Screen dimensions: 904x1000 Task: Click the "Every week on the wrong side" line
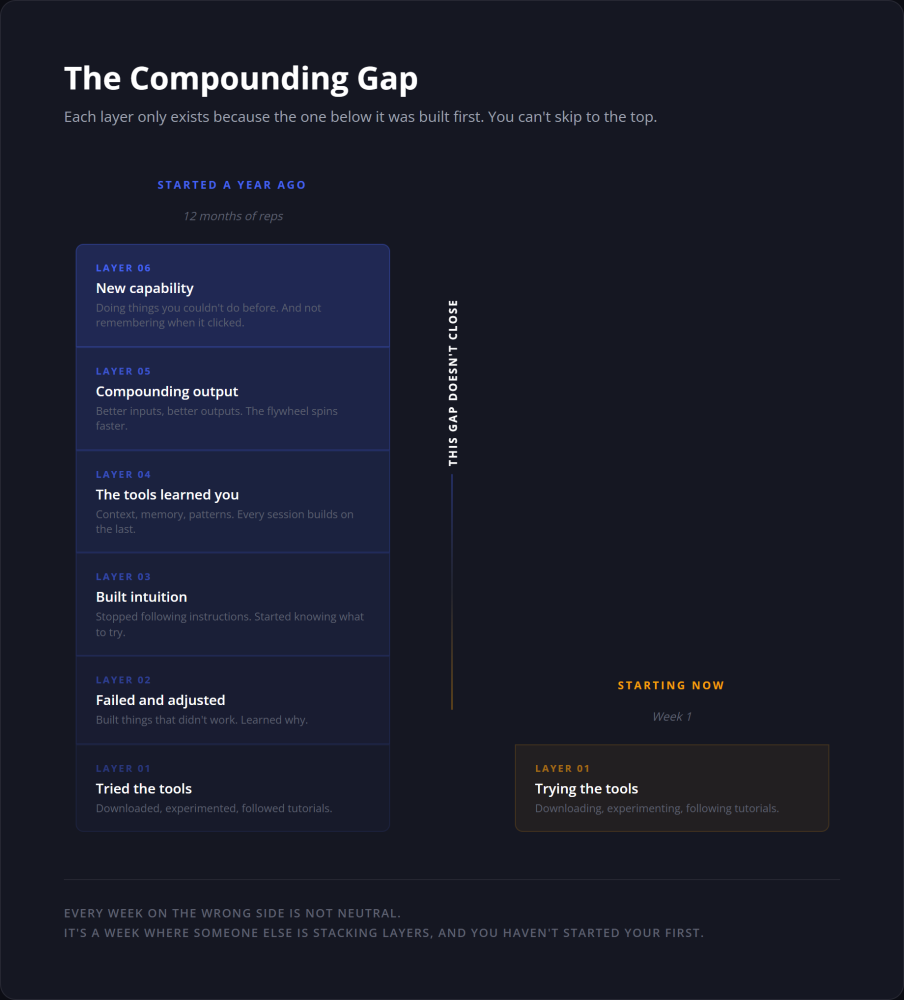pos(232,913)
